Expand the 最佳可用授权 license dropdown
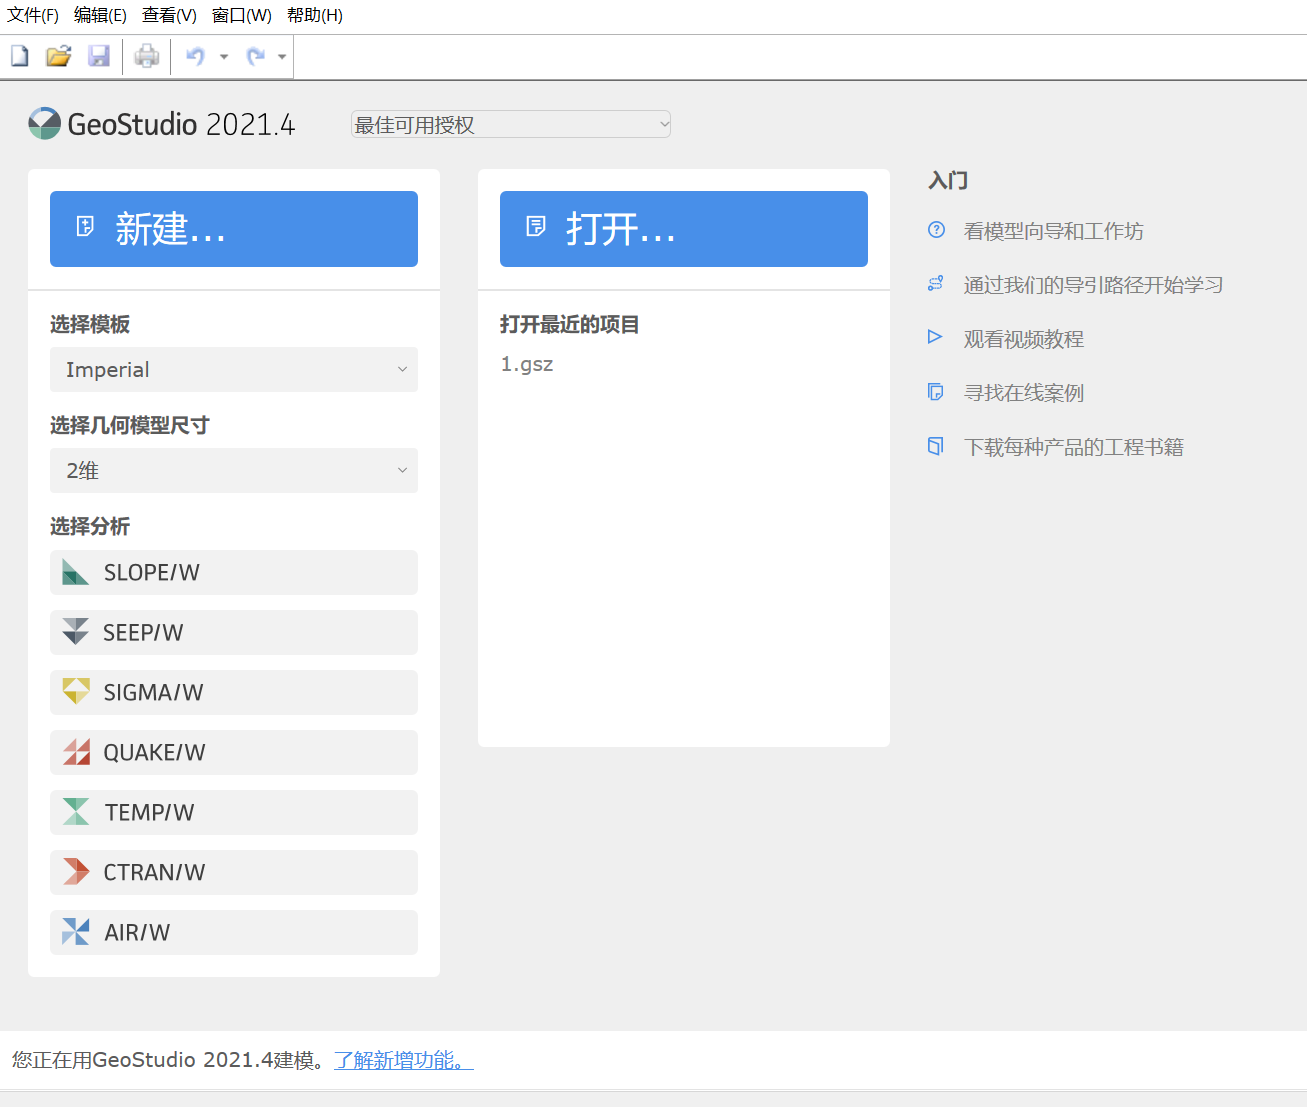 click(x=511, y=124)
